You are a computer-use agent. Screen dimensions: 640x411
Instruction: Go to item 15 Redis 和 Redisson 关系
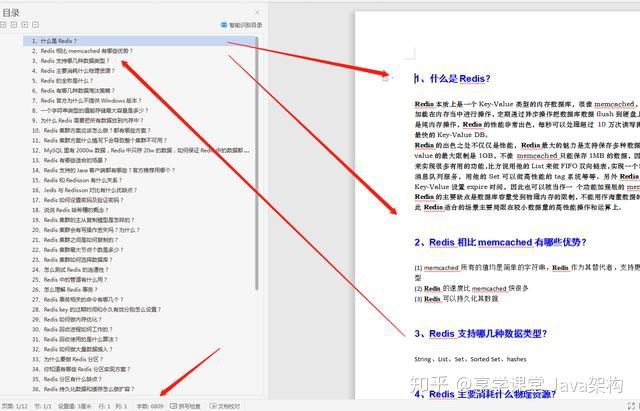77,180
